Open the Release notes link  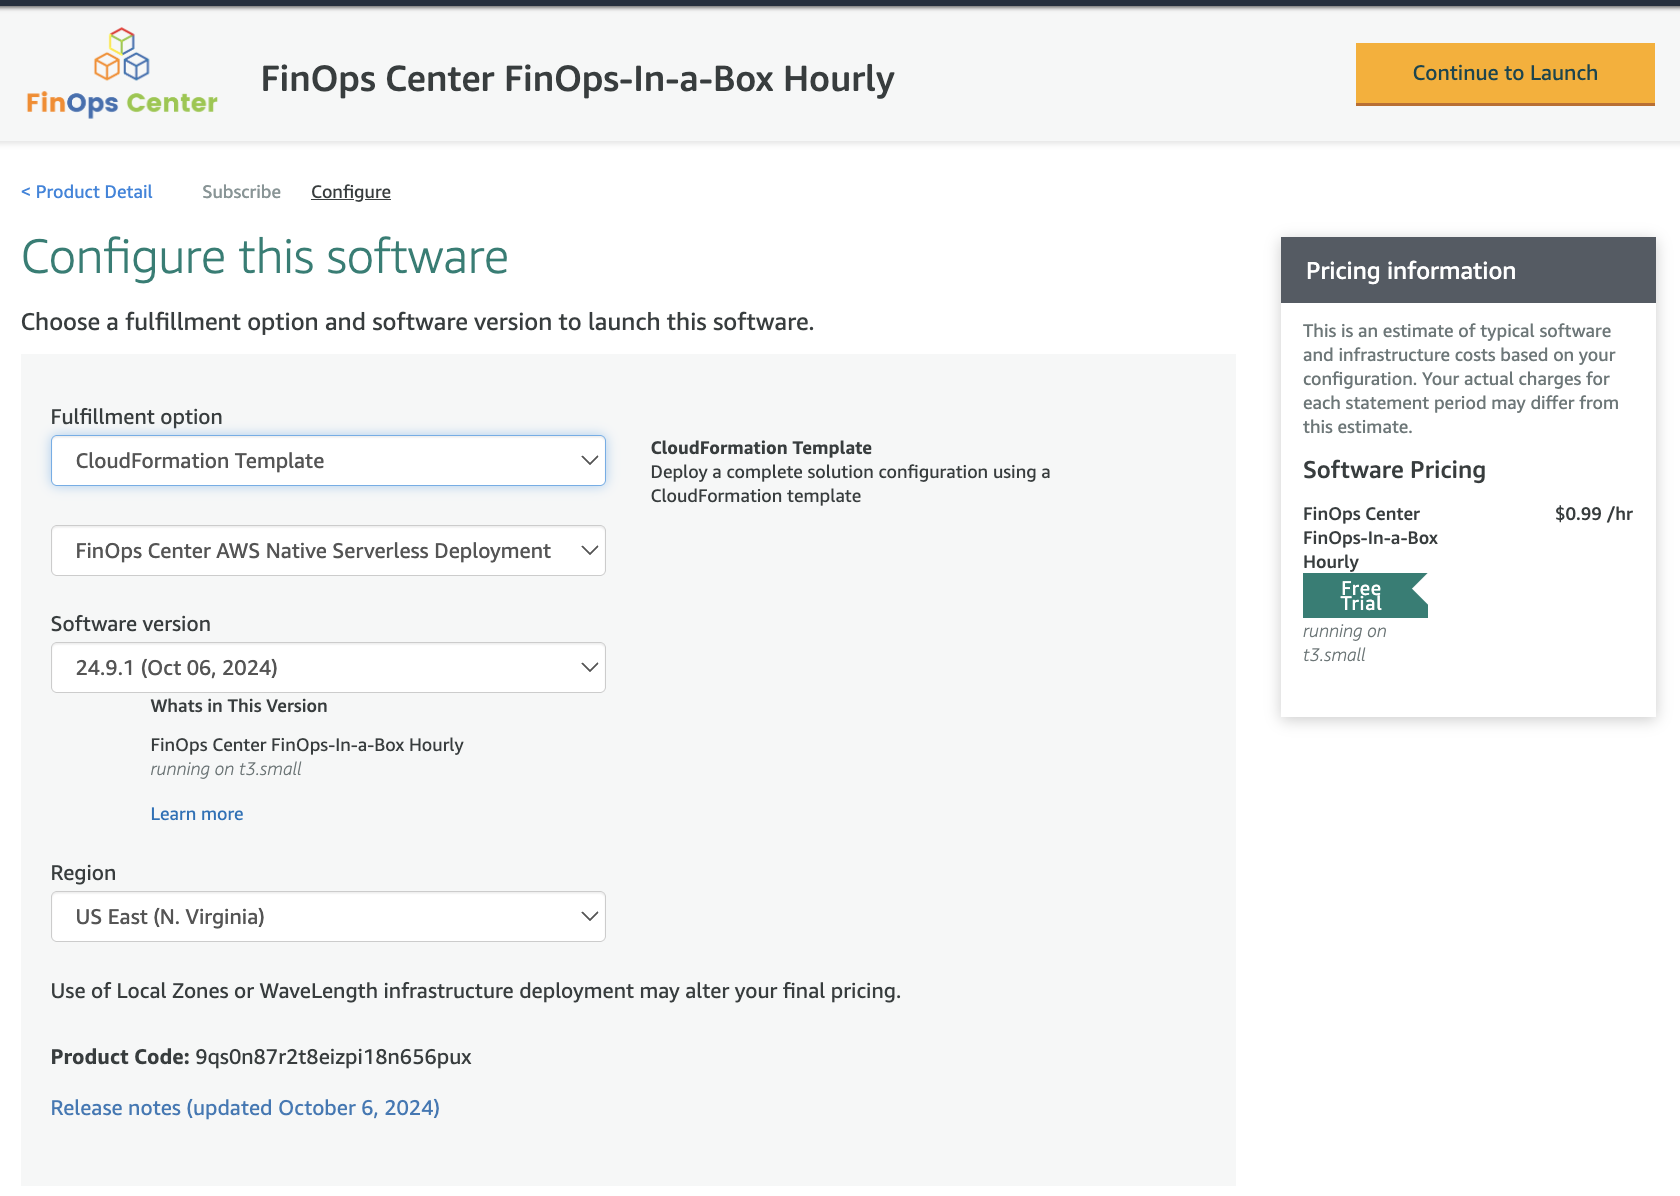tap(245, 1108)
